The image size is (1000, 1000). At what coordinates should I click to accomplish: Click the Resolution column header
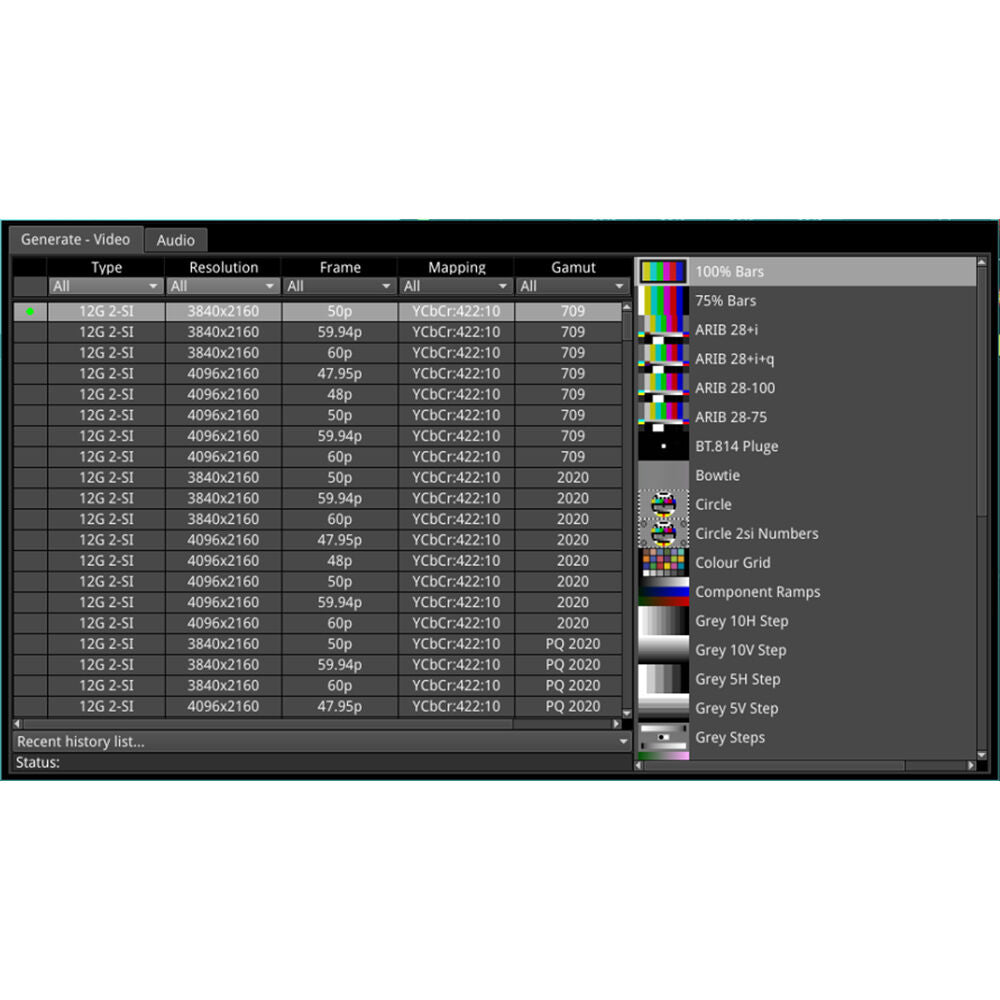[223, 267]
